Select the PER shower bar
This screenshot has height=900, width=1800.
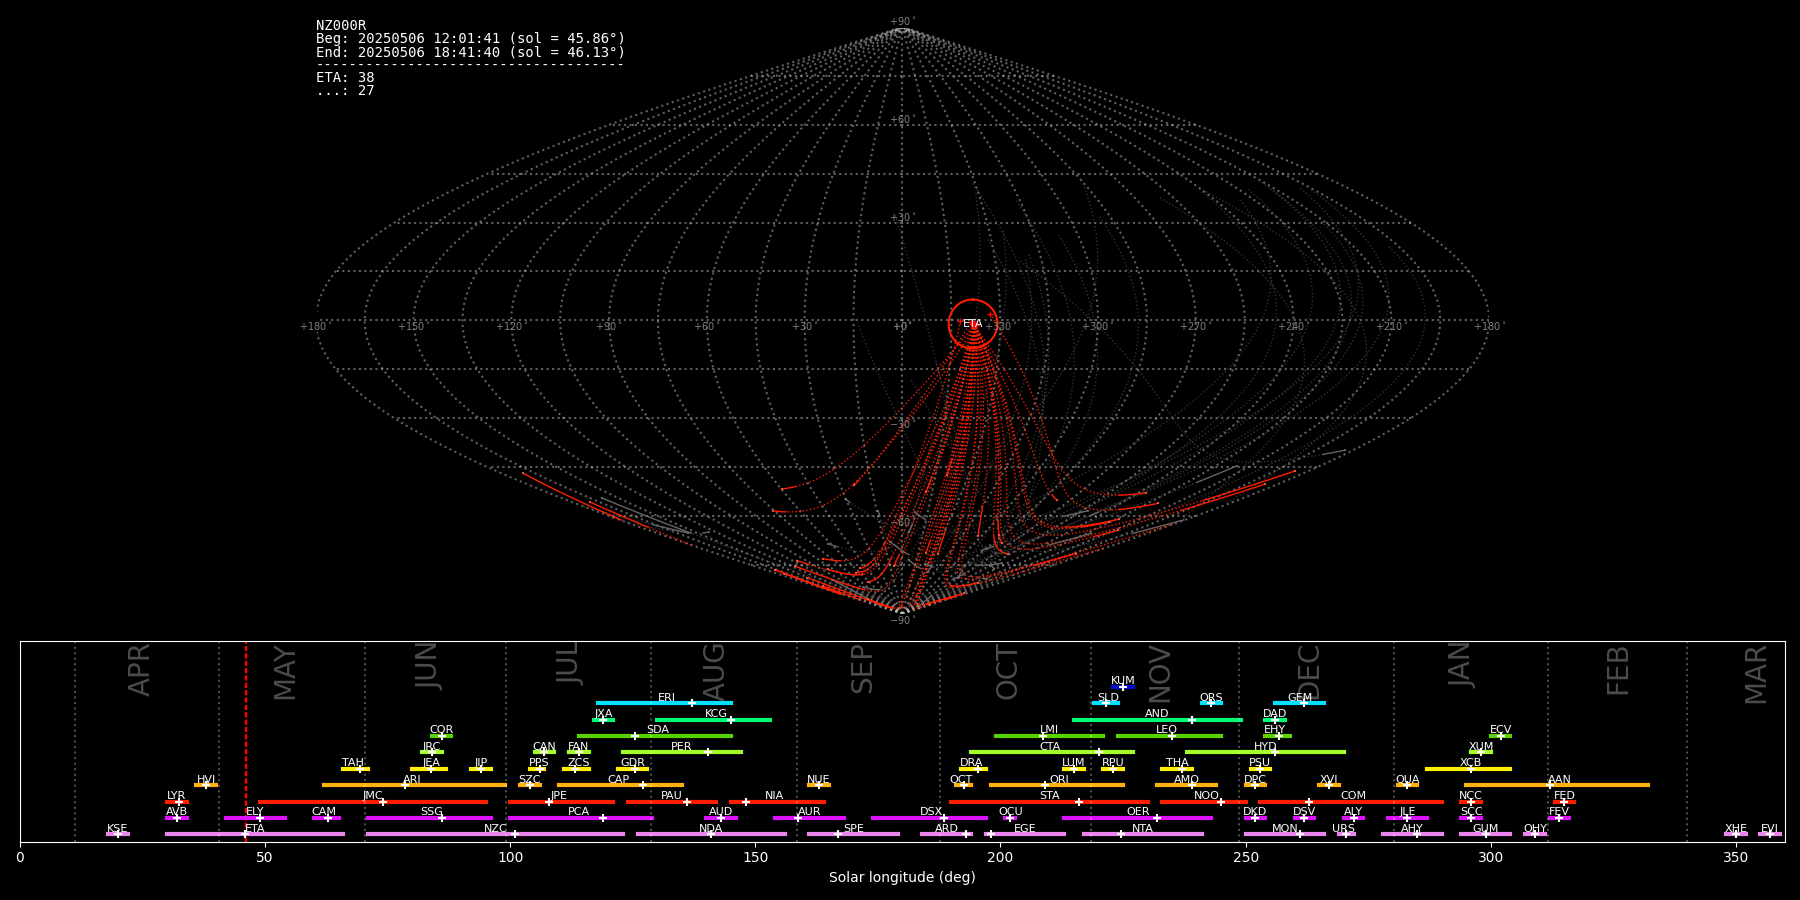click(x=682, y=752)
